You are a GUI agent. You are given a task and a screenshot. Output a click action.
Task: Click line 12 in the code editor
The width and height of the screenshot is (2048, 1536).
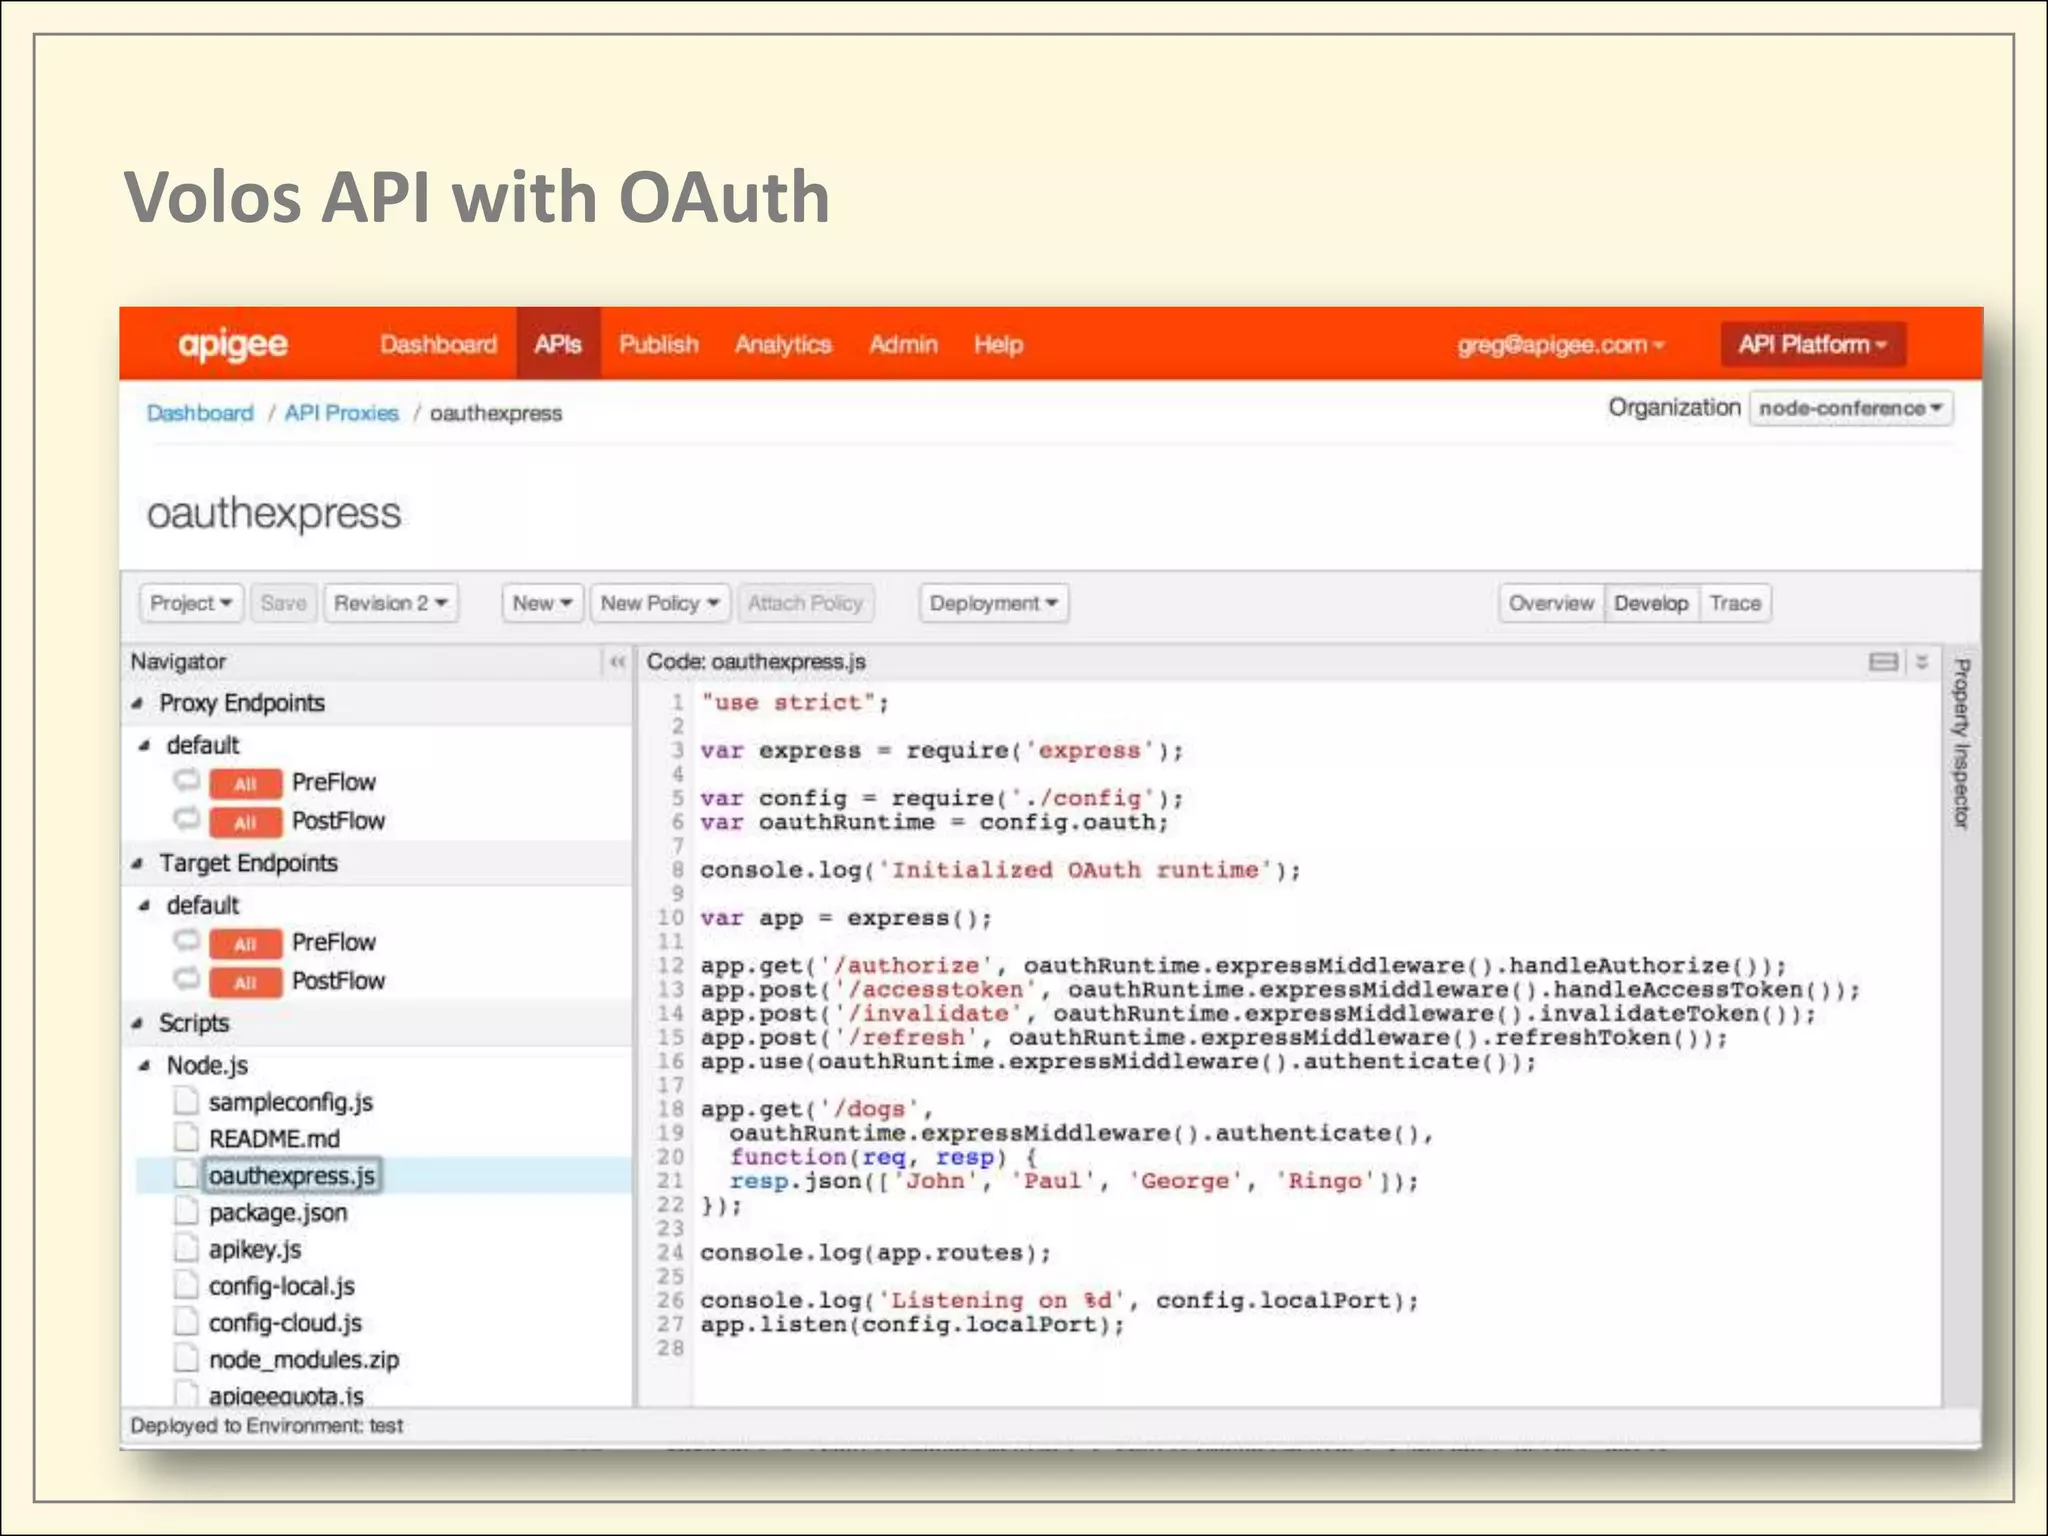coord(1242,965)
